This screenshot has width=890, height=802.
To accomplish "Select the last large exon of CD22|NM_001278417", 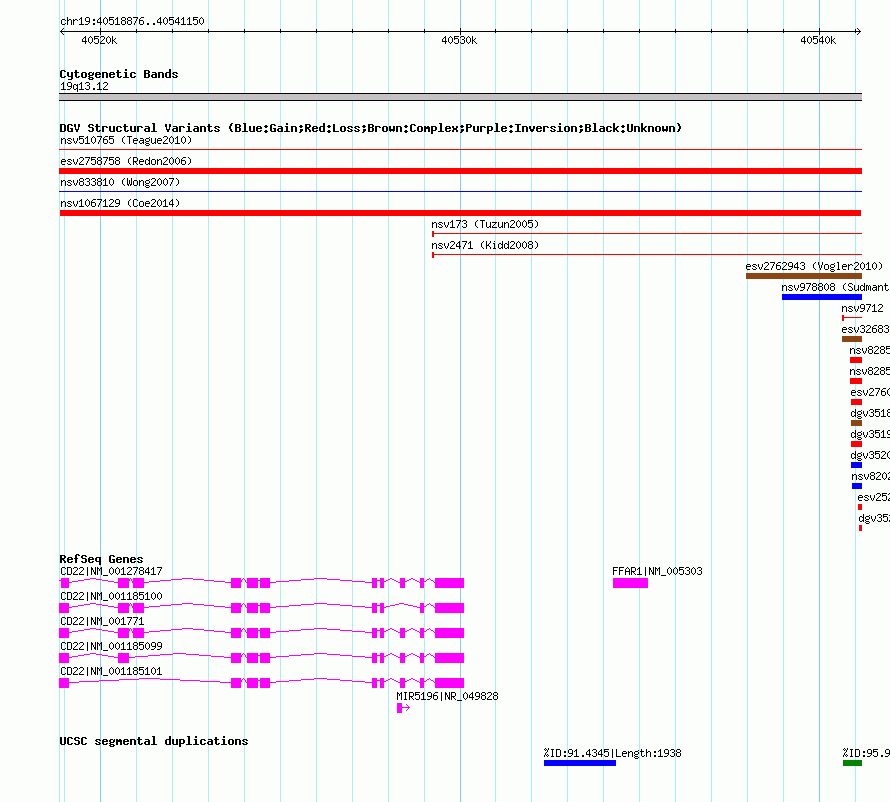I will click(450, 583).
